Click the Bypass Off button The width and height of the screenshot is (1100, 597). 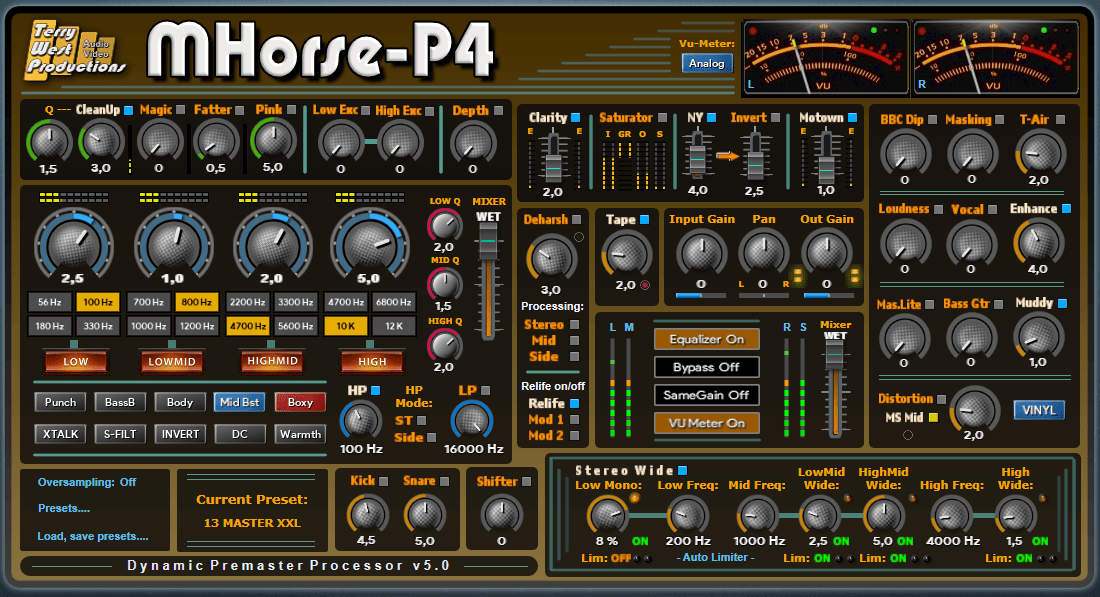pyautogui.click(x=706, y=367)
